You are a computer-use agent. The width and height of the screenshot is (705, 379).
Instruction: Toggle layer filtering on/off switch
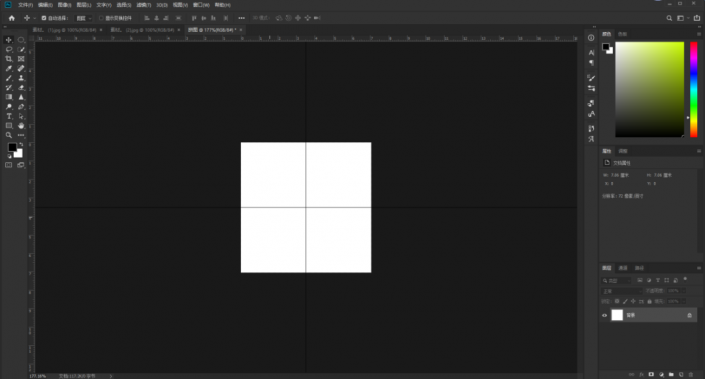(685, 279)
